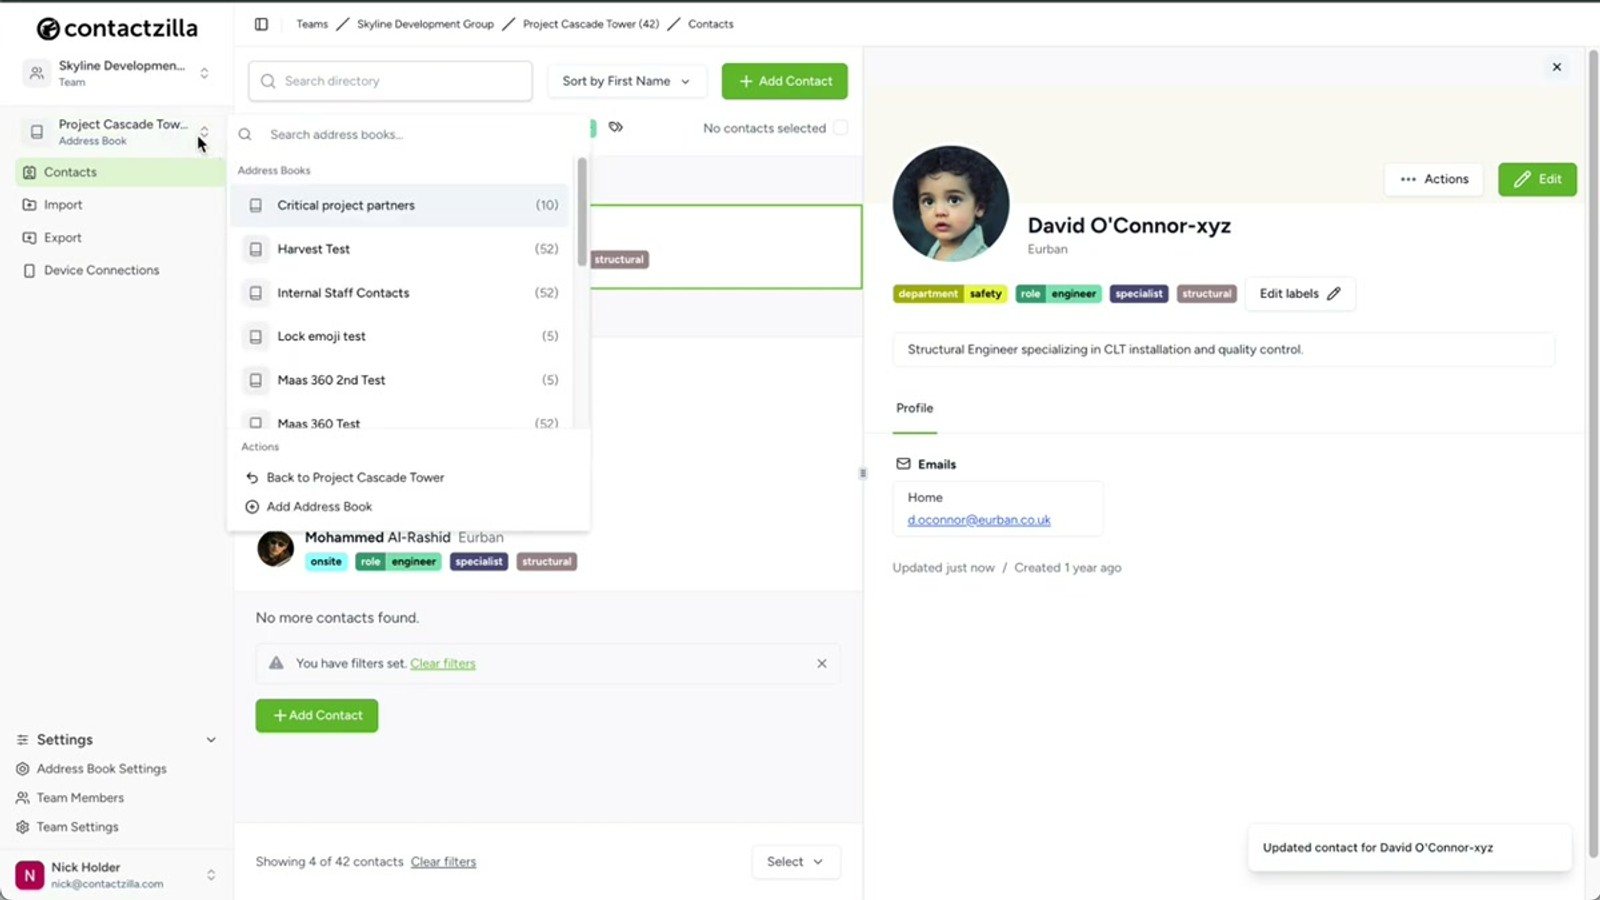Click the panel resize handle between list and detail

[x=863, y=473]
